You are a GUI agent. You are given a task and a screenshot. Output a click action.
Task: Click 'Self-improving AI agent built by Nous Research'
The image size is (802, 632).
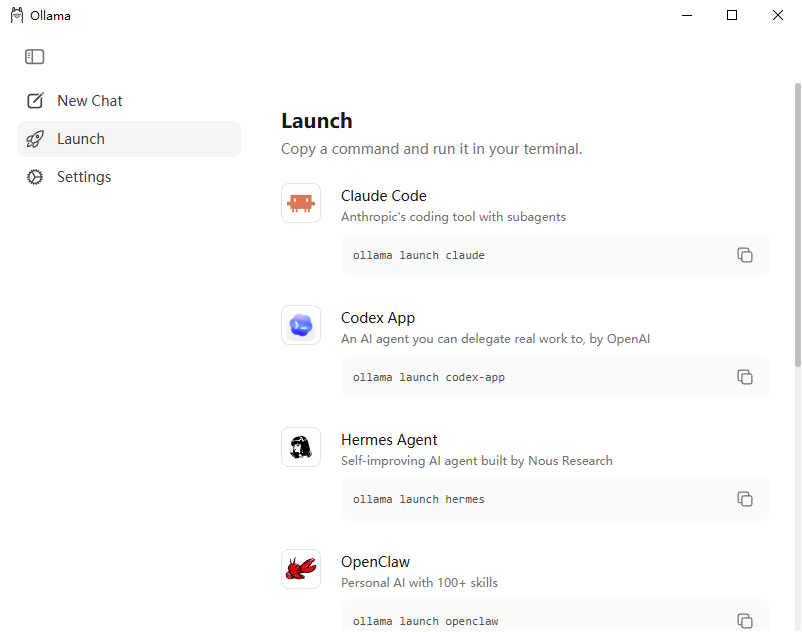477,461
